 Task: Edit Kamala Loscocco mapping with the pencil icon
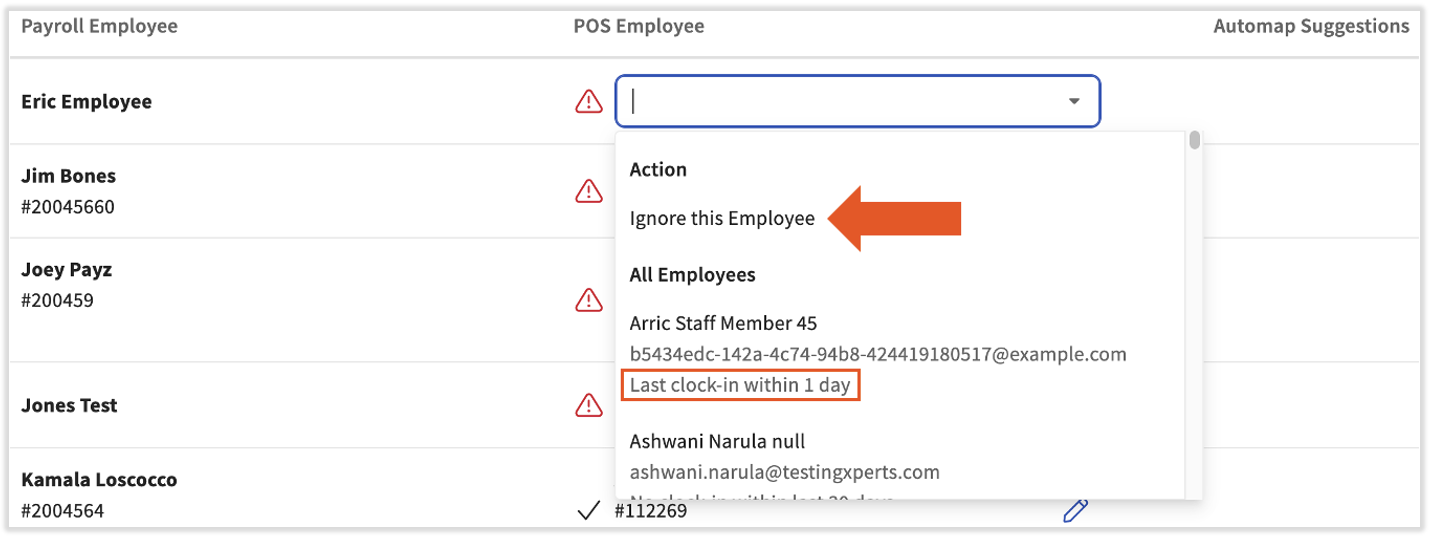tap(1075, 512)
